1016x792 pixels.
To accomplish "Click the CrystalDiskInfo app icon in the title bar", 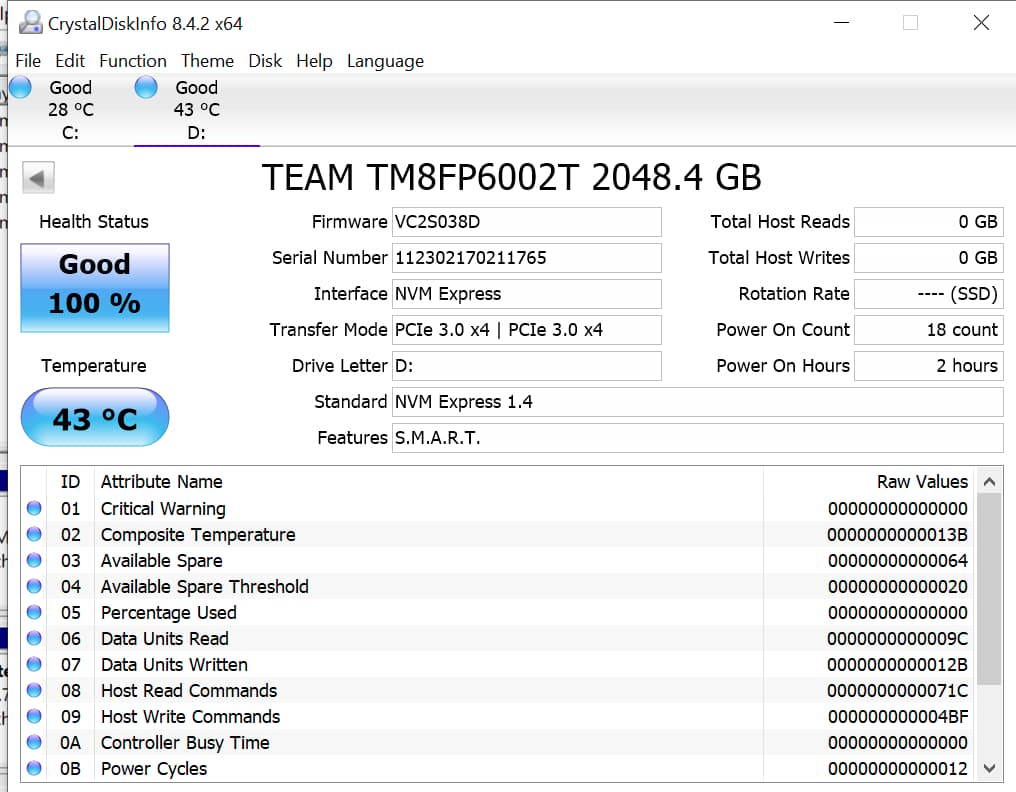I will 30,23.
